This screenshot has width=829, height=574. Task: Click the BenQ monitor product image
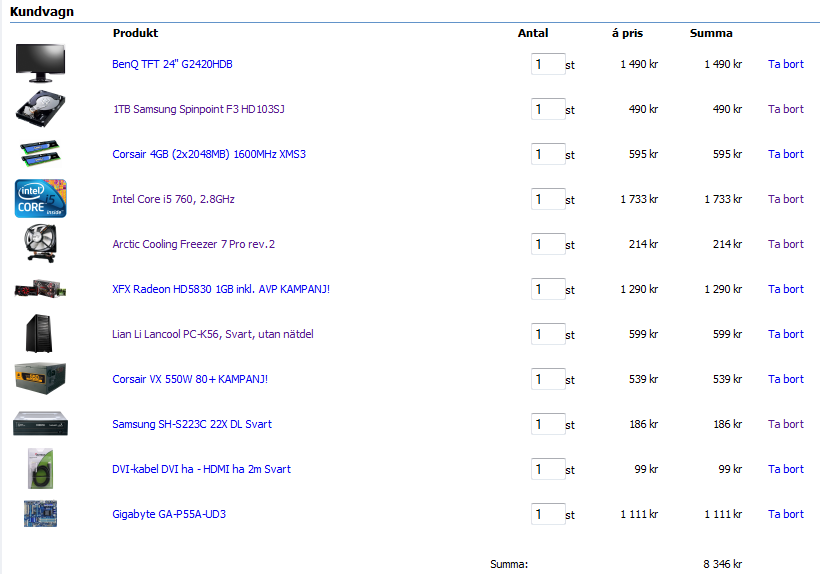[x=40, y=64]
